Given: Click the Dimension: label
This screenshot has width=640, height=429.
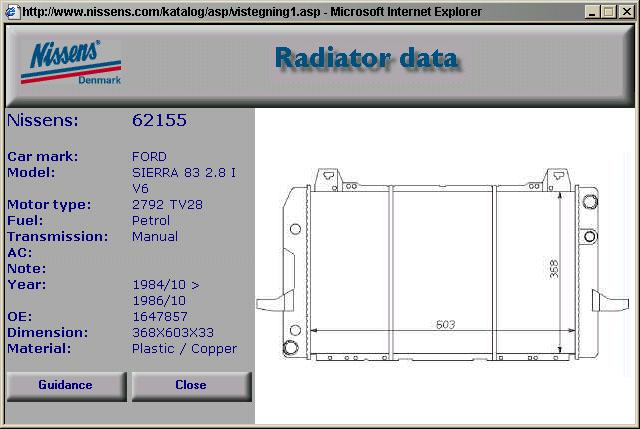Looking at the screenshot, I should 47,333.
